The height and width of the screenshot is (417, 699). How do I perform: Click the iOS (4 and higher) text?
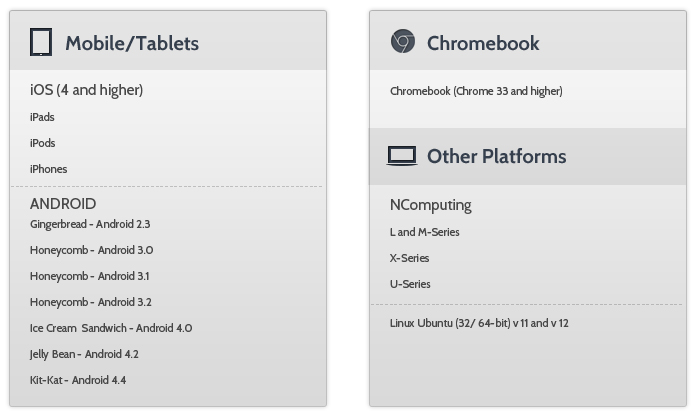coord(86,90)
